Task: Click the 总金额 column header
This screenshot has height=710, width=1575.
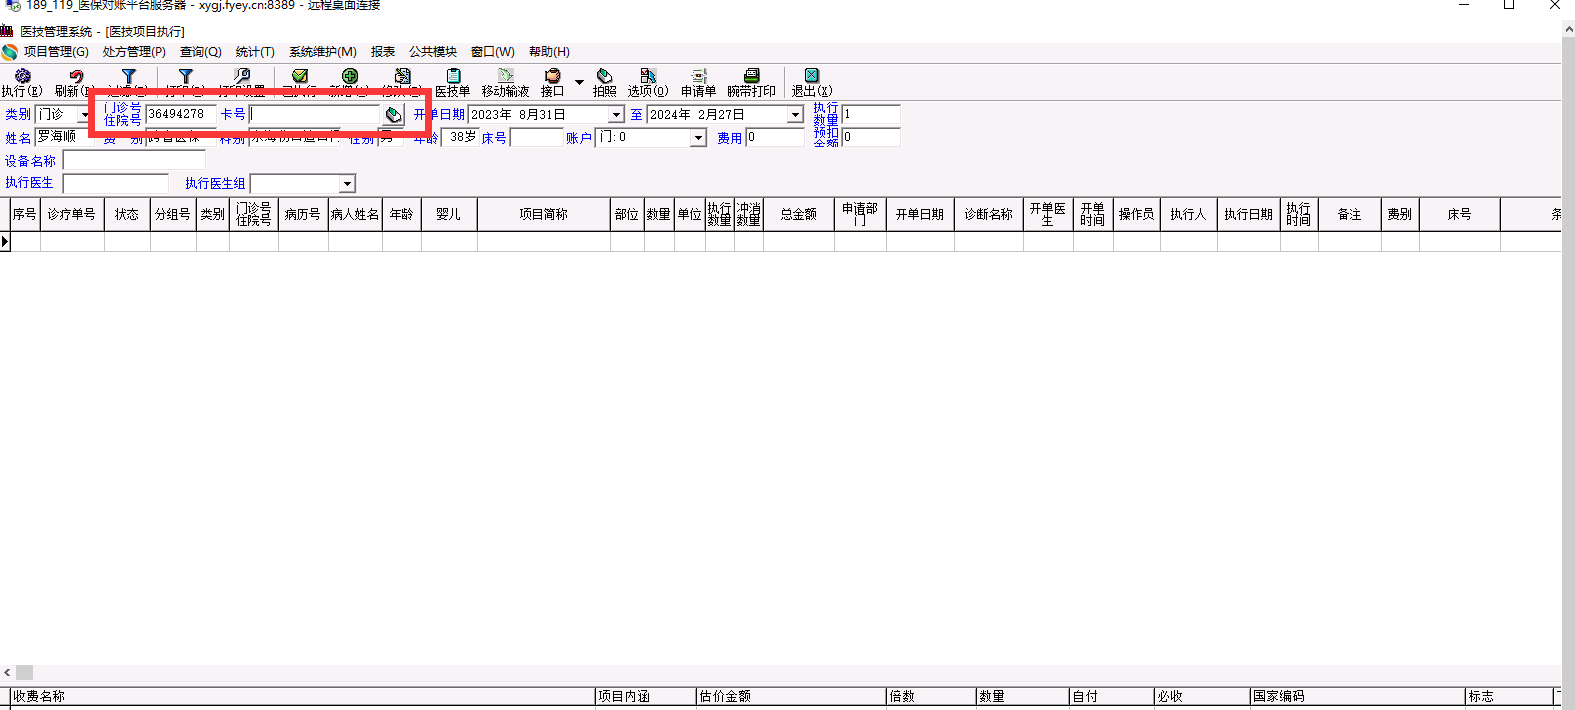Action: (x=799, y=214)
